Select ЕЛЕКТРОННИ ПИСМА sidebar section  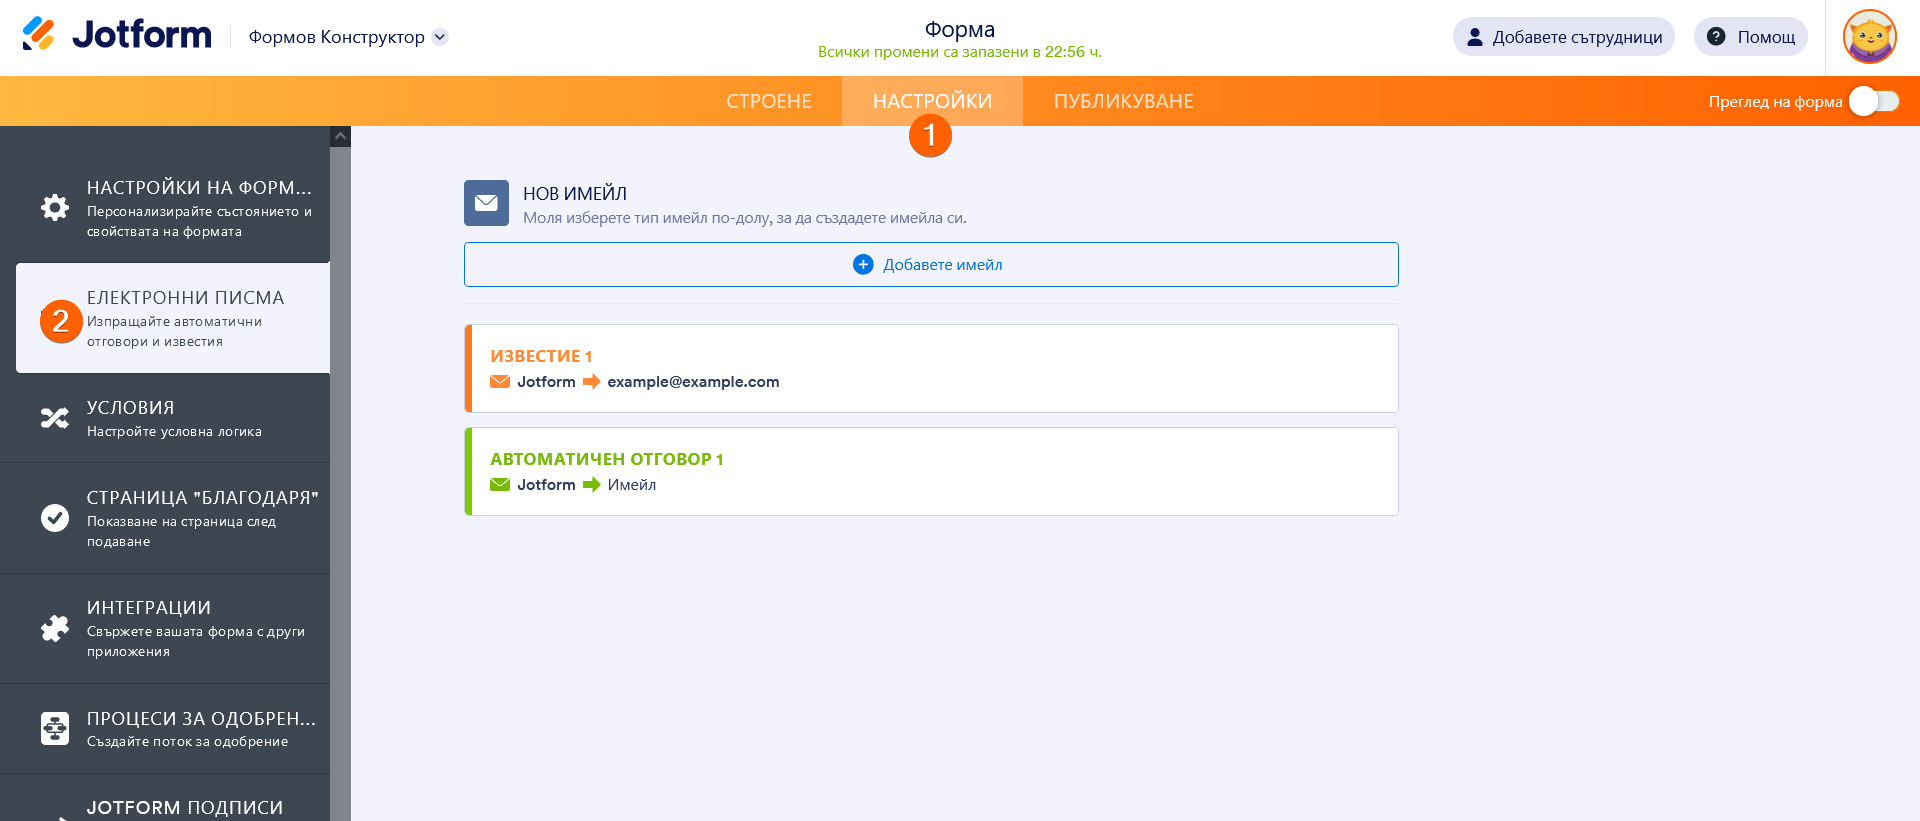(173, 318)
